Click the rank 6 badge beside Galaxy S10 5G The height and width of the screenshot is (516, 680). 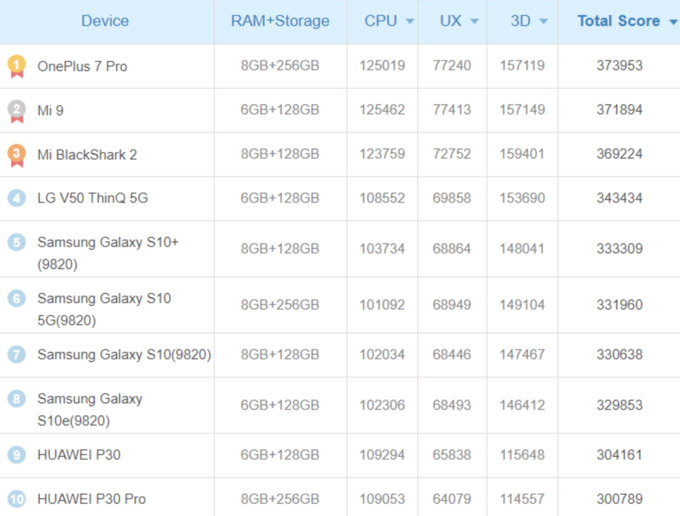16,298
